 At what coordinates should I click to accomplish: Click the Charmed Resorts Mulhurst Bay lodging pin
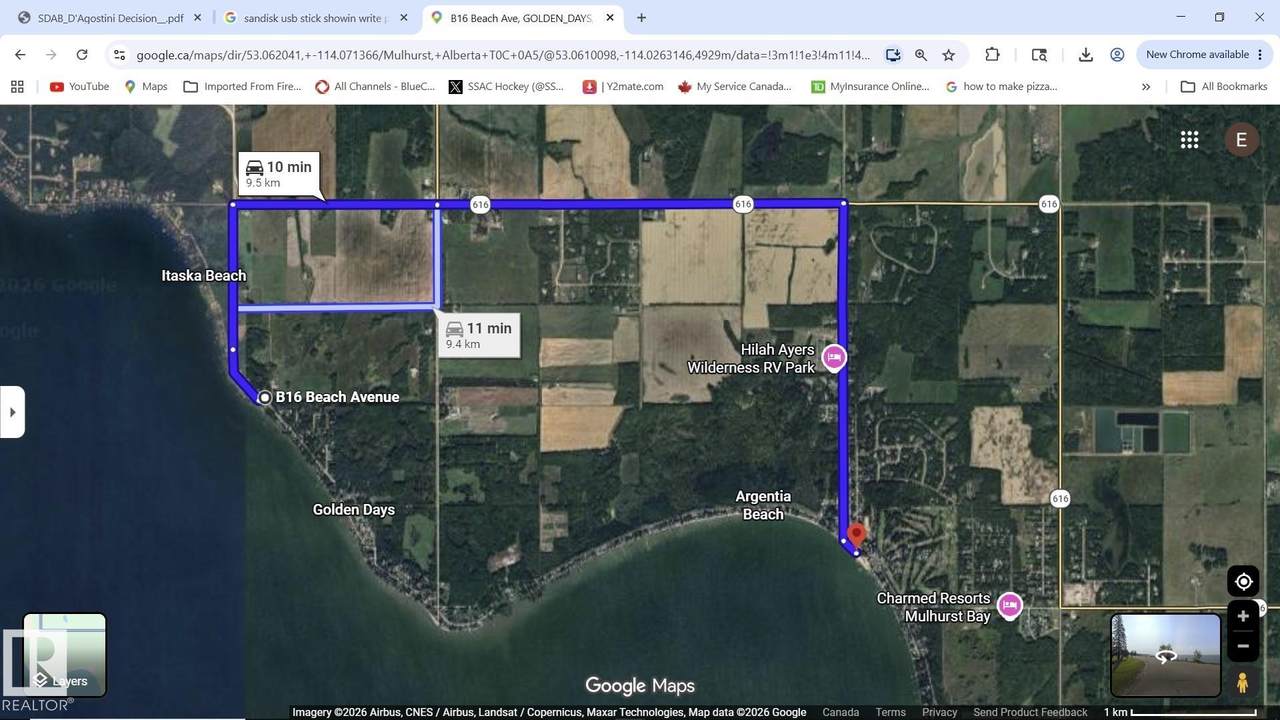click(x=1009, y=605)
